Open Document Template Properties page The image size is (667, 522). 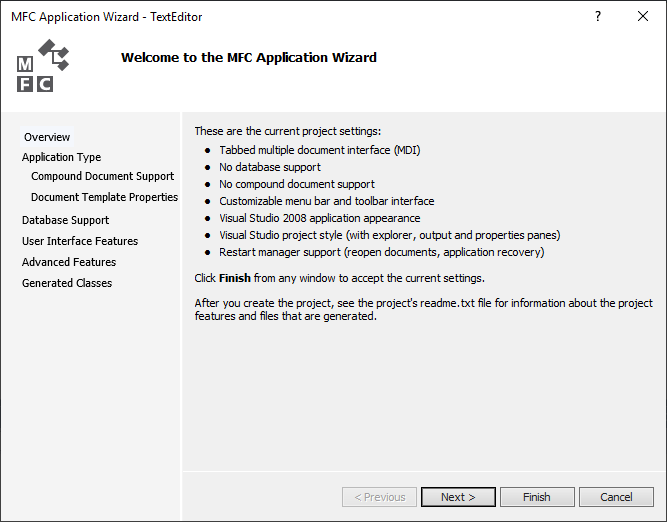tap(104, 197)
